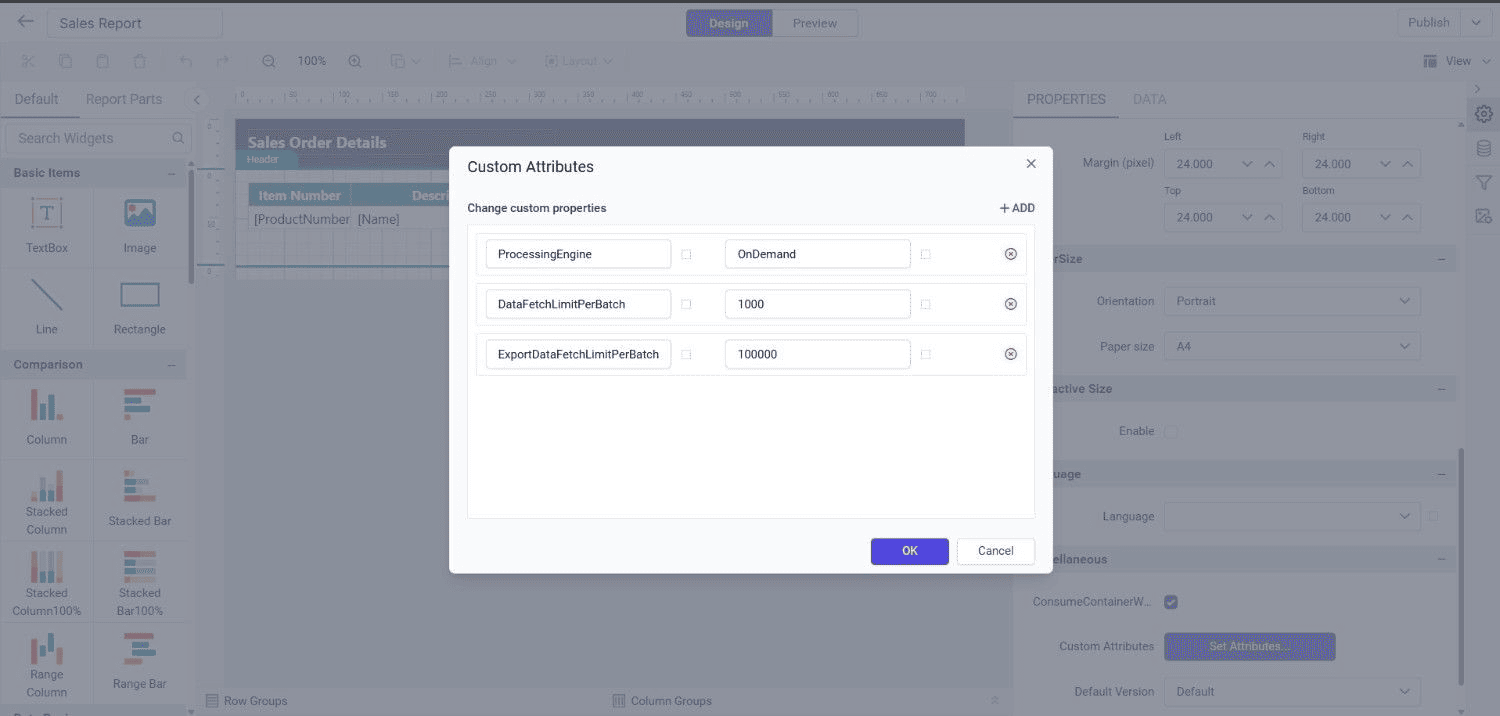Enable the Interactive Size checkbox
This screenshot has height=716, width=1500.
[x=1171, y=431]
